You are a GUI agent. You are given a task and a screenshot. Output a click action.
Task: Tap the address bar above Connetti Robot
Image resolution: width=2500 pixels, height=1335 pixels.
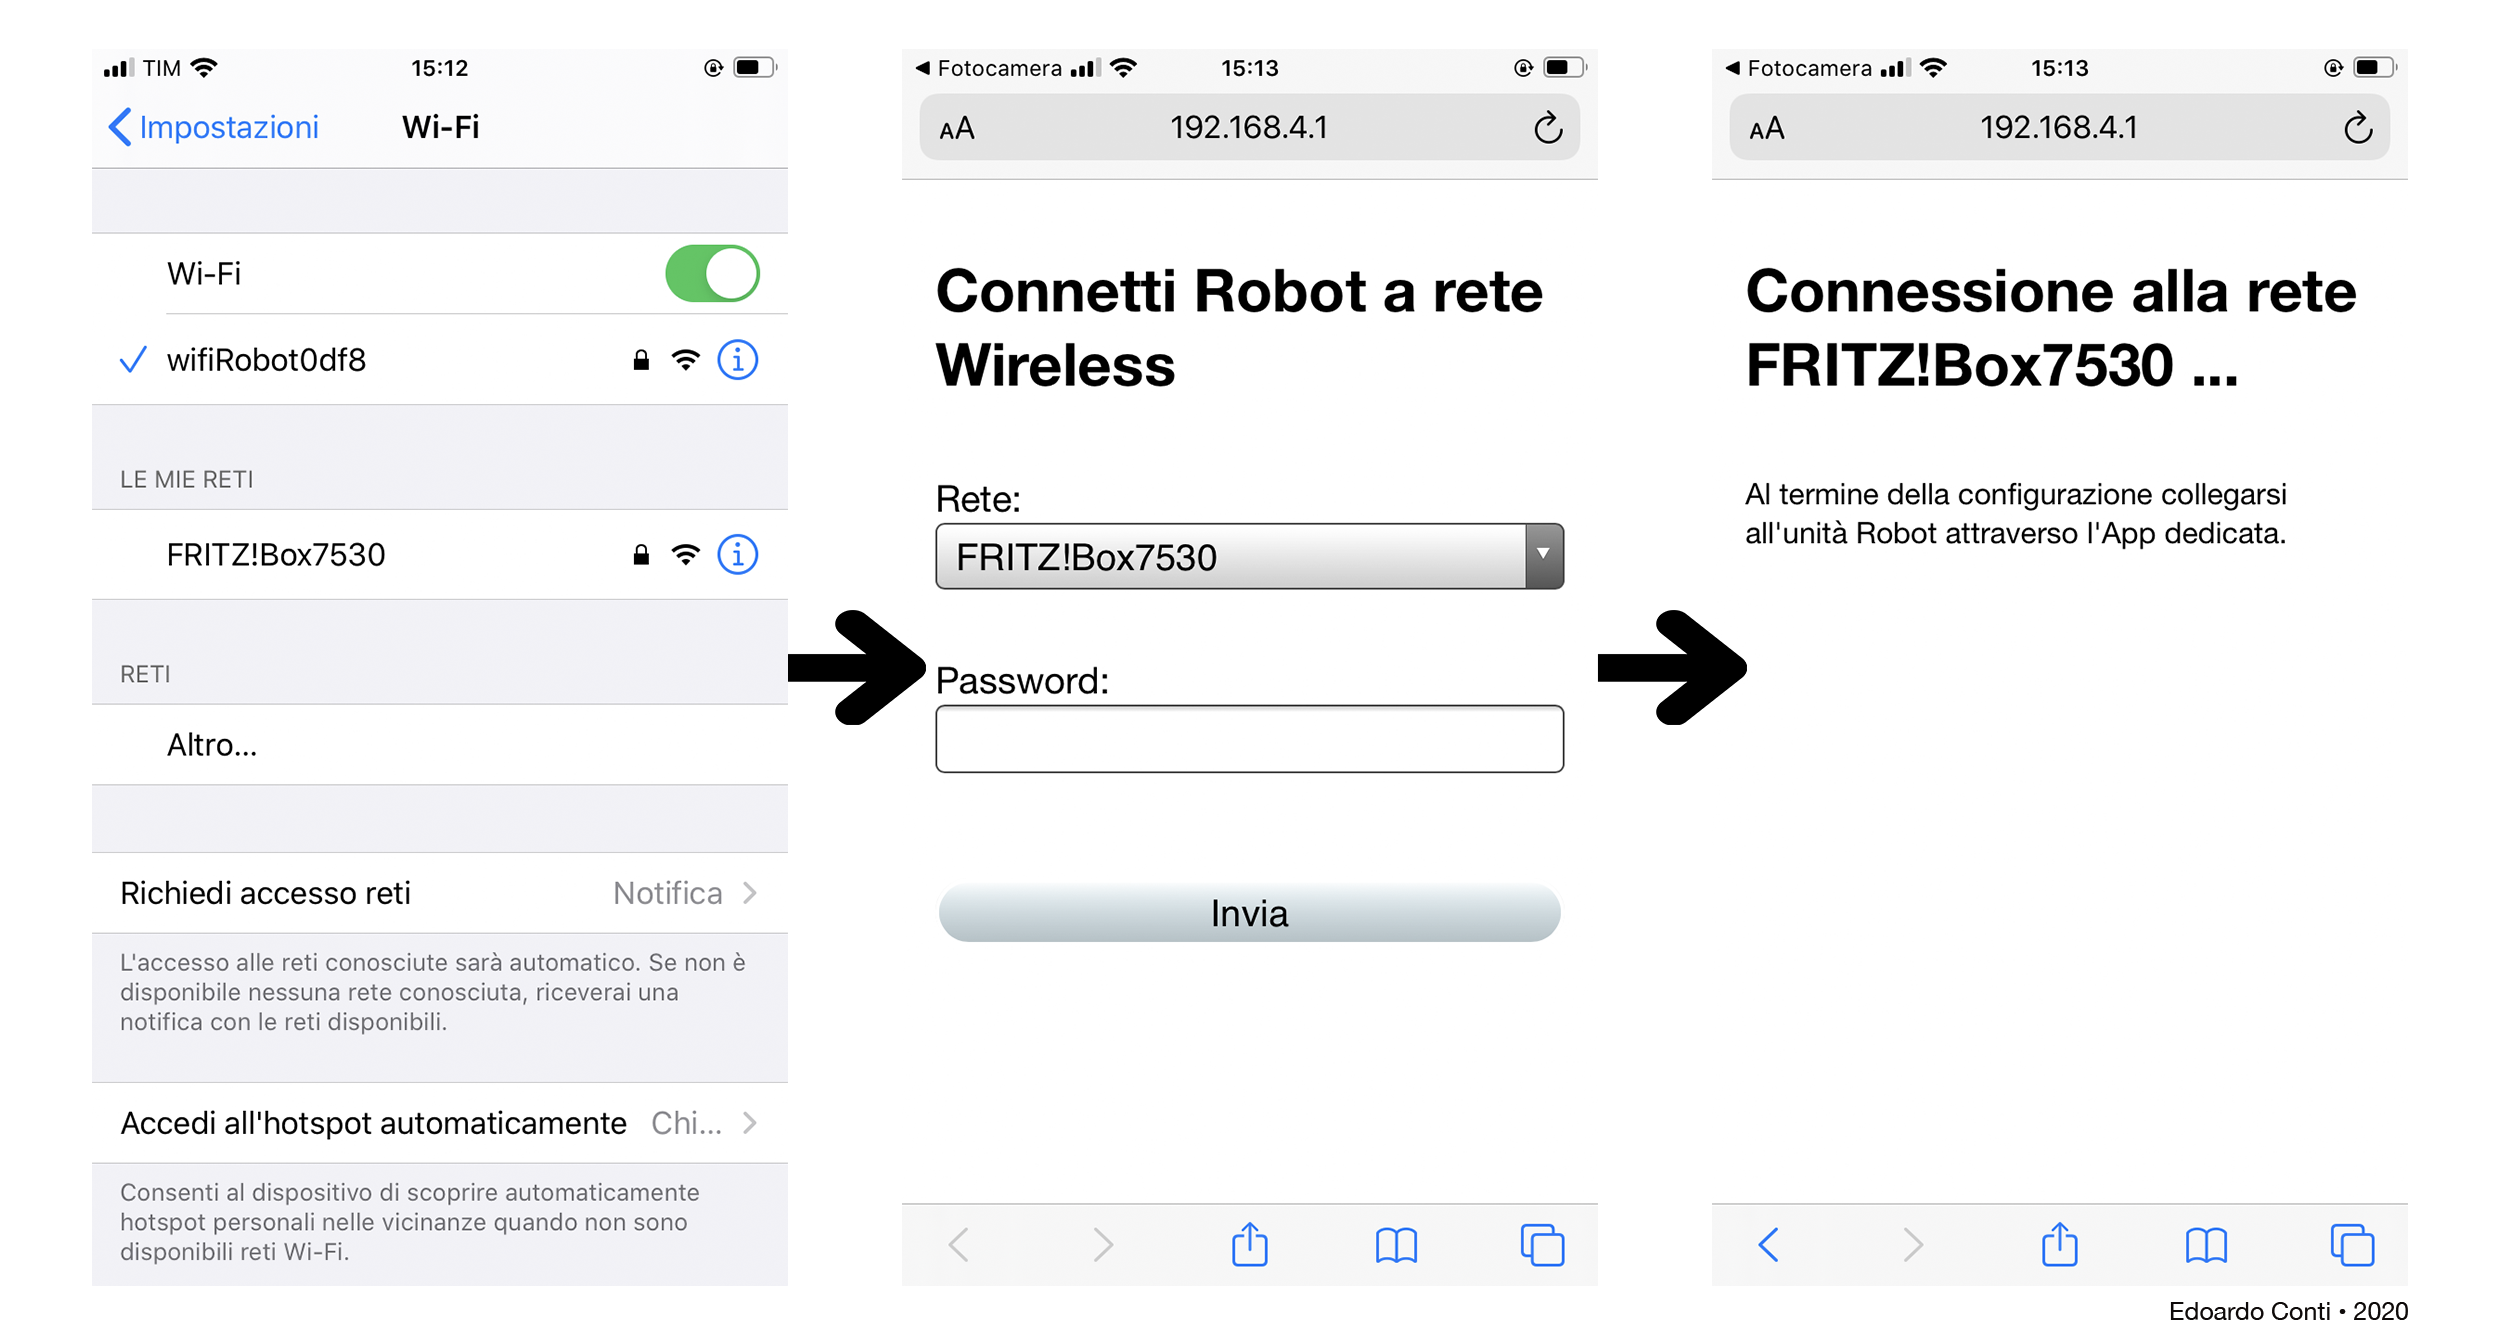[x=1249, y=127]
